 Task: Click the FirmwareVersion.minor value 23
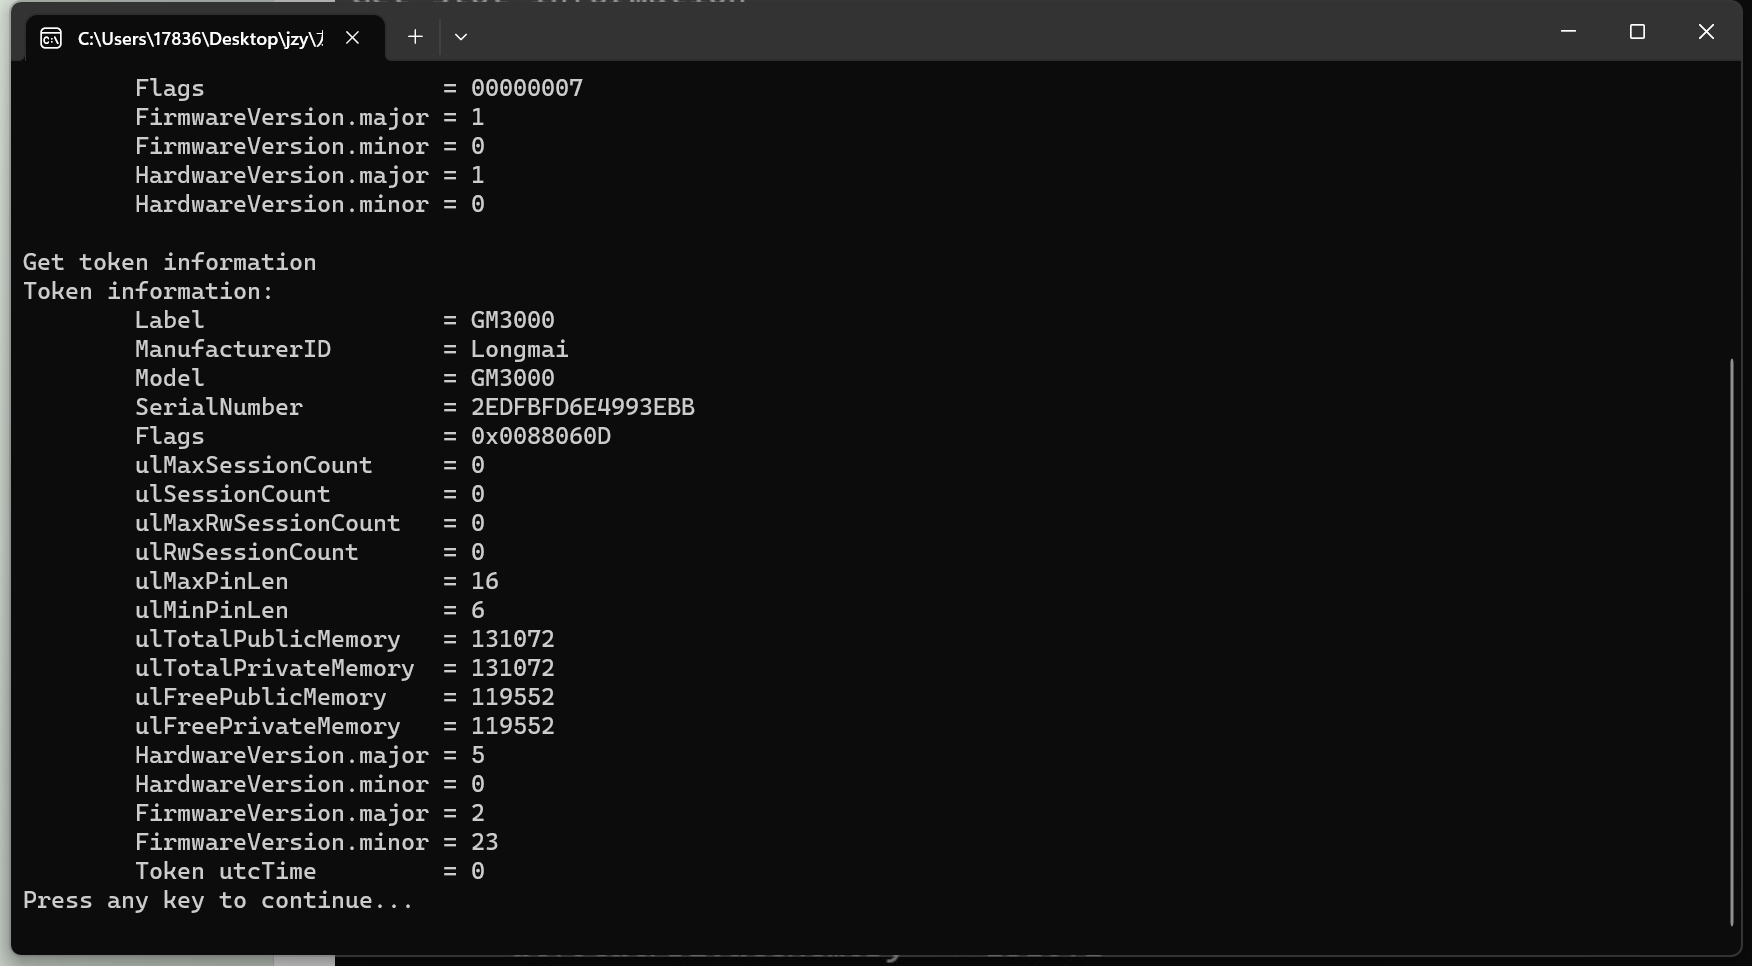pyautogui.click(x=485, y=842)
